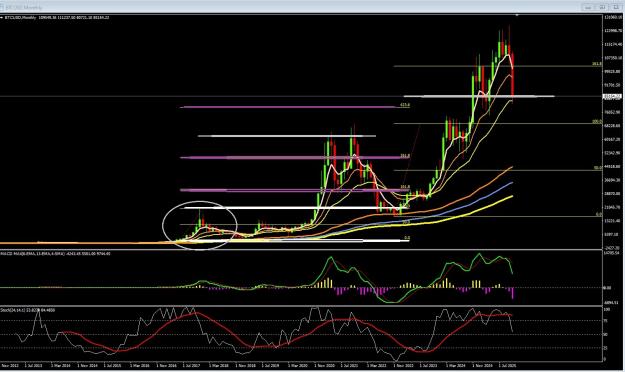Click the 423.6 Fibonacci level label
Screen dimensions: 625x372
click(x=405, y=105)
